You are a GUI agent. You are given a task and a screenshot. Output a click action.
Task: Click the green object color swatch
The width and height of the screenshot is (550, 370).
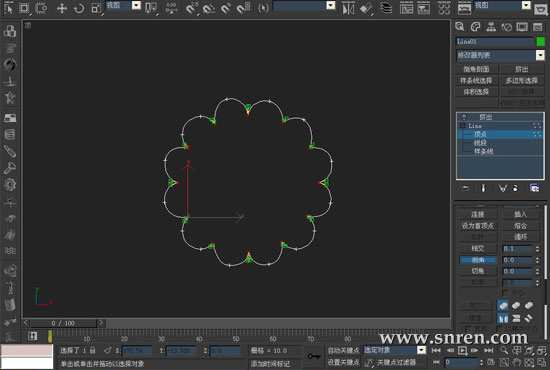541,42
